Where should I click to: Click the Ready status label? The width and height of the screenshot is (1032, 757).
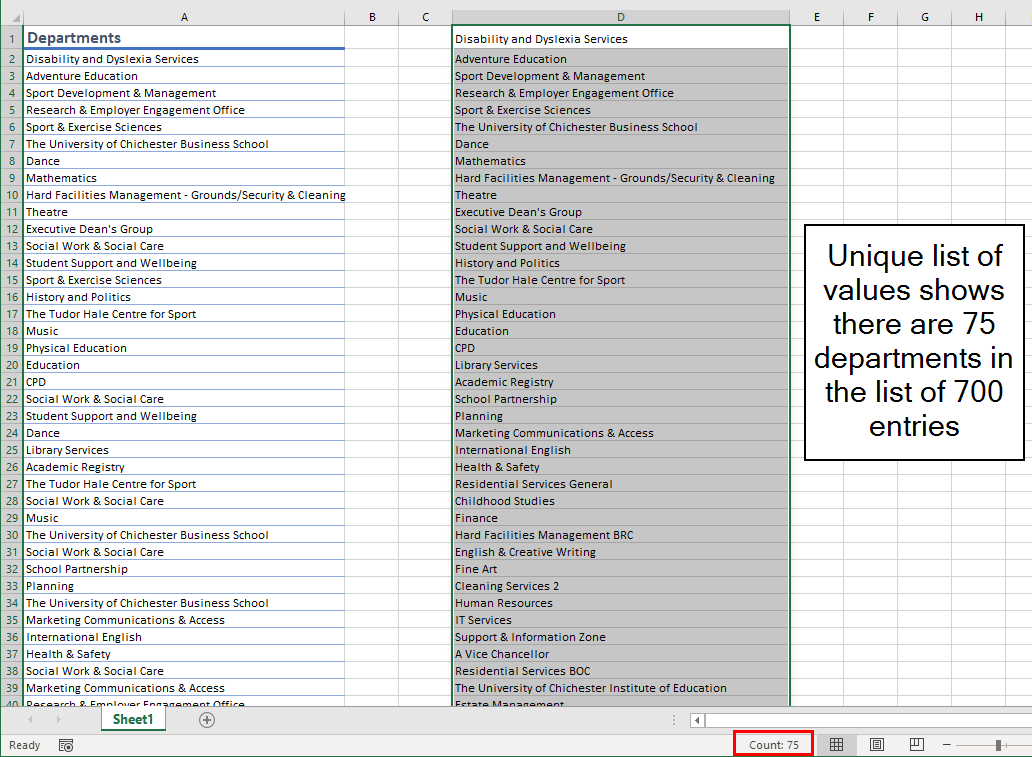point(23,745)
